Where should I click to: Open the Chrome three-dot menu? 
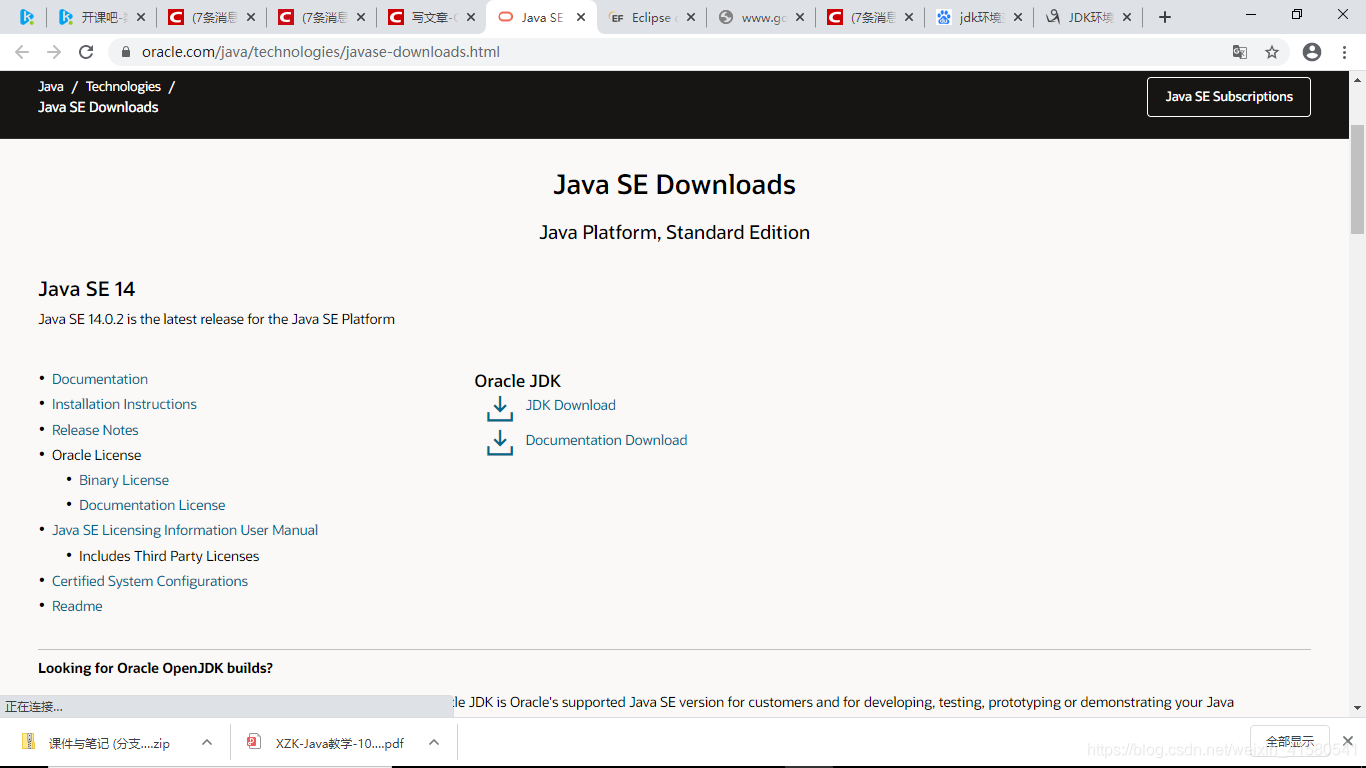pyautogui.click(x=1345, y=52)
